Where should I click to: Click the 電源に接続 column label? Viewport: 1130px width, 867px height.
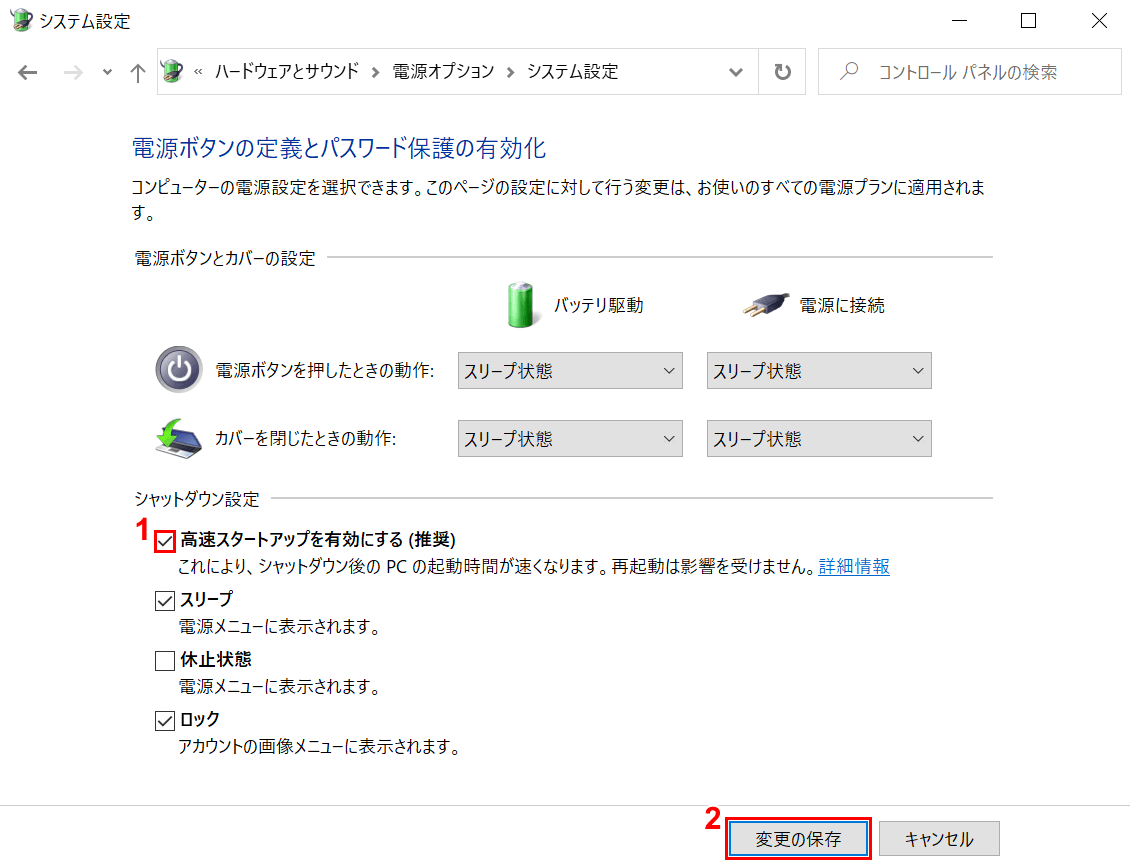tap(842, 305)
